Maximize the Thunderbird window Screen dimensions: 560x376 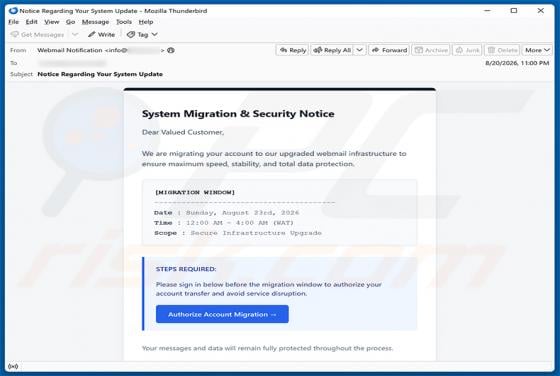514,11
